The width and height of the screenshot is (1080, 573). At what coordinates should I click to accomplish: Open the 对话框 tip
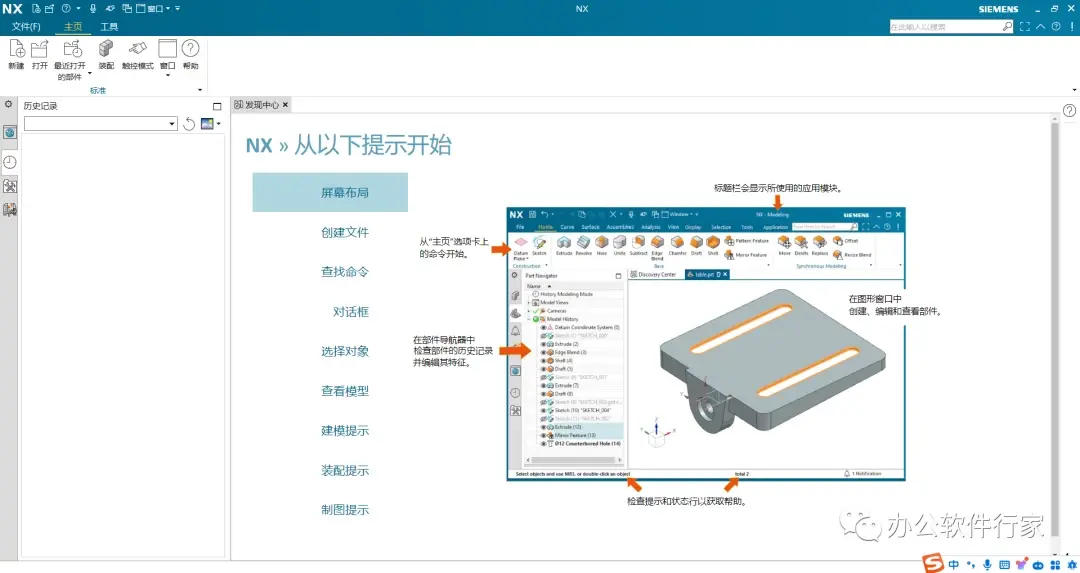click(351, 312)
